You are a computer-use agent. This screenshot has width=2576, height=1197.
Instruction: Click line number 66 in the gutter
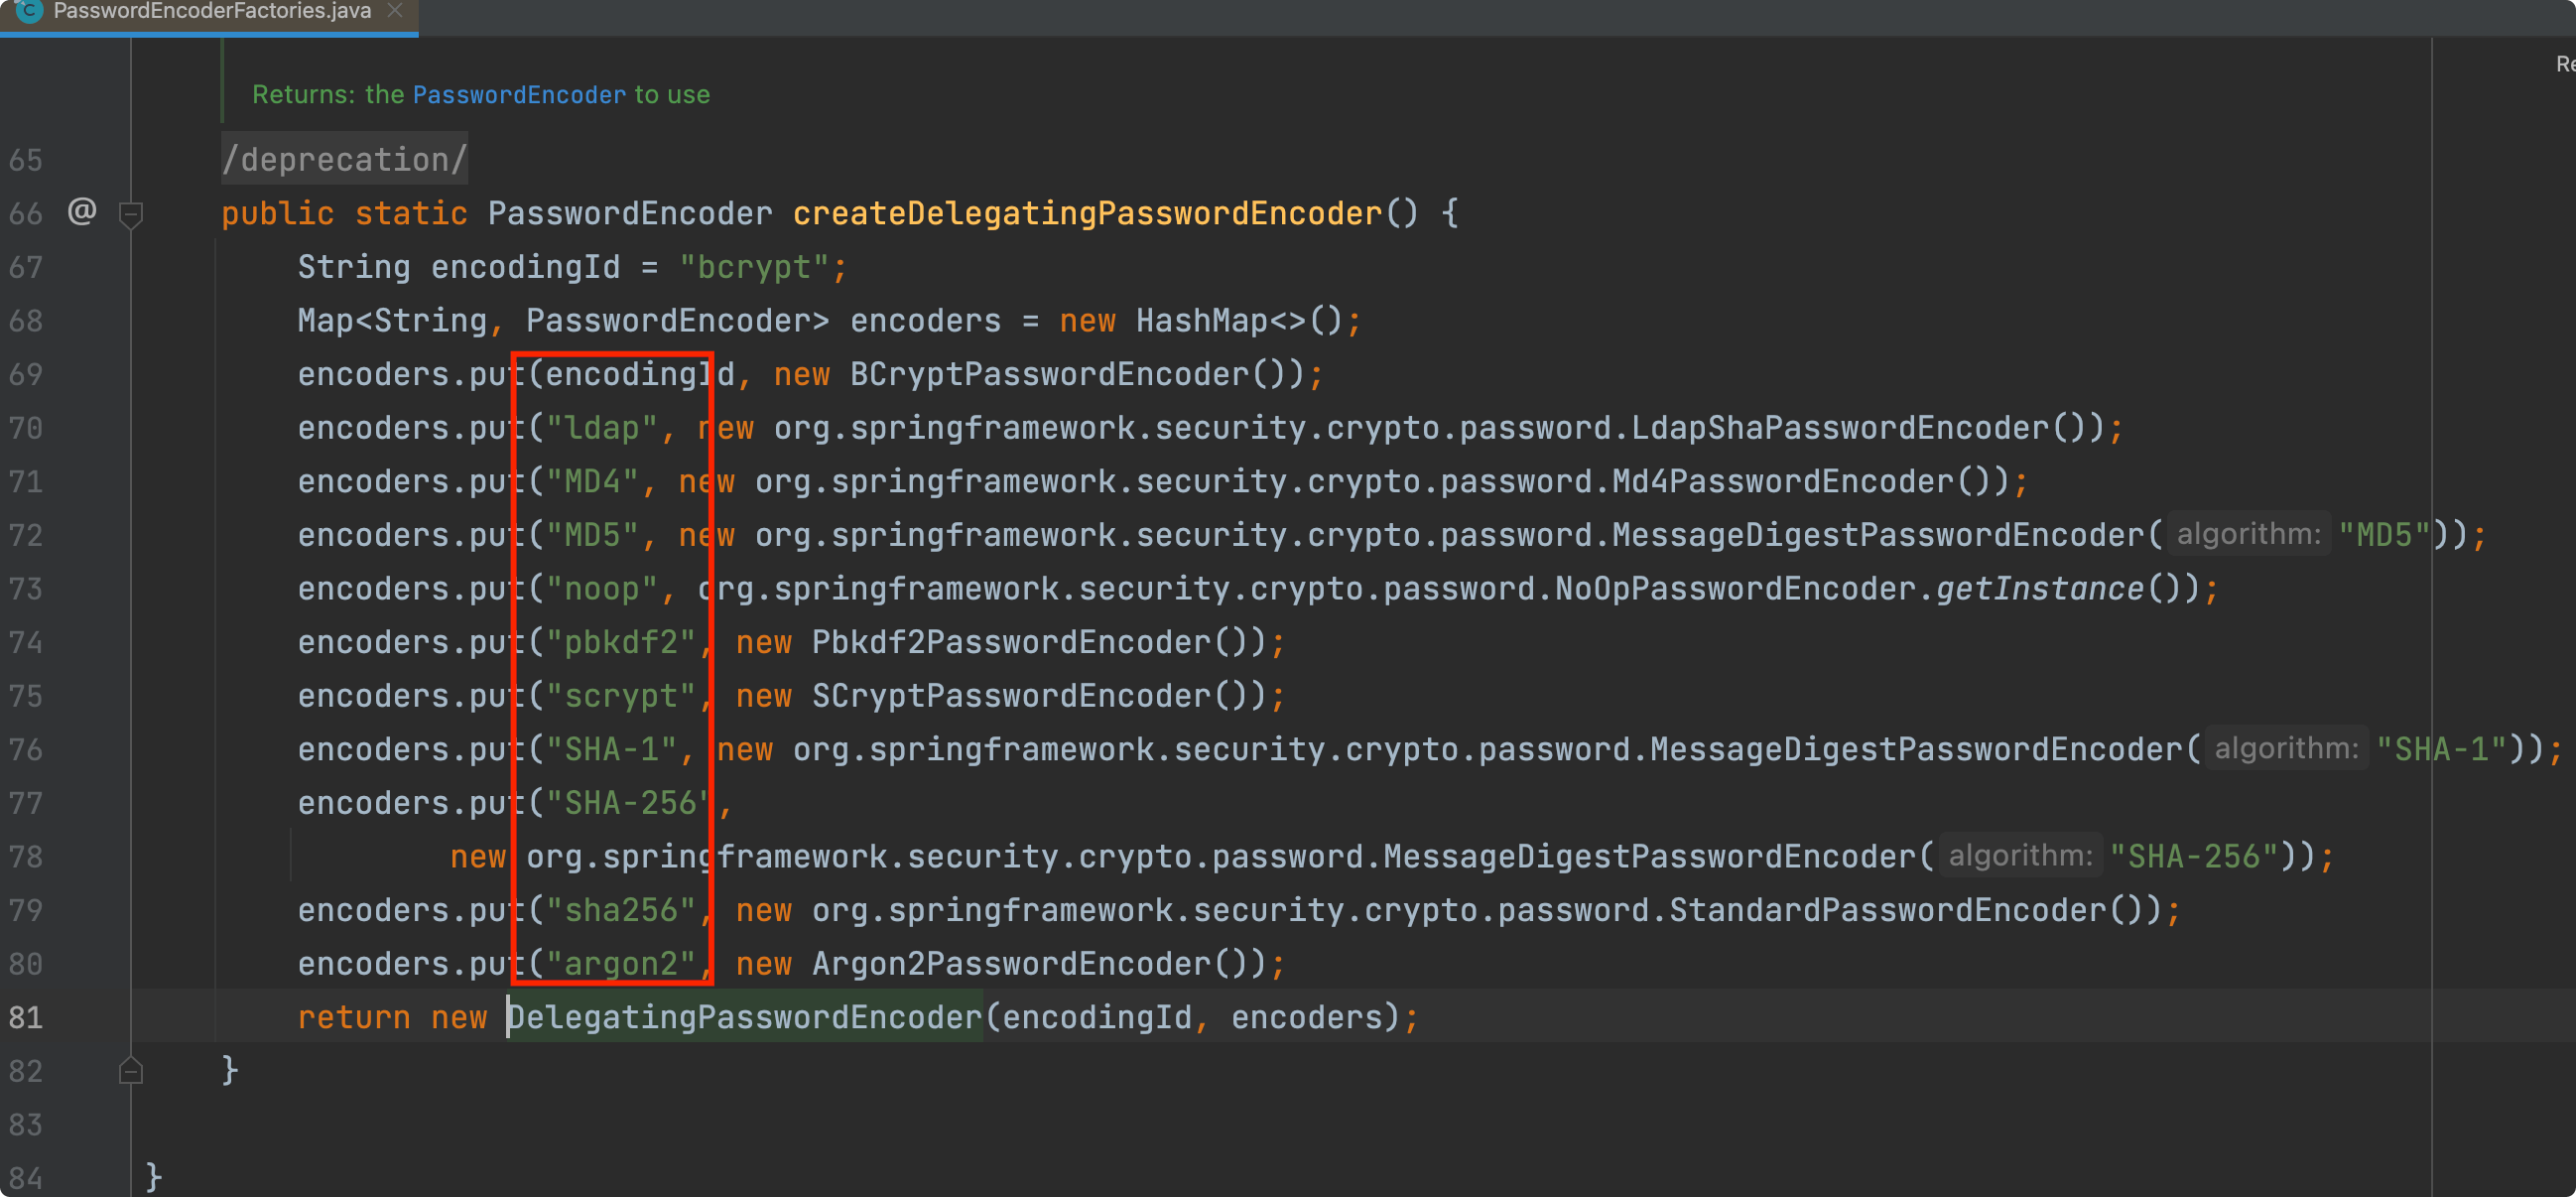click(x=26, y=213)
